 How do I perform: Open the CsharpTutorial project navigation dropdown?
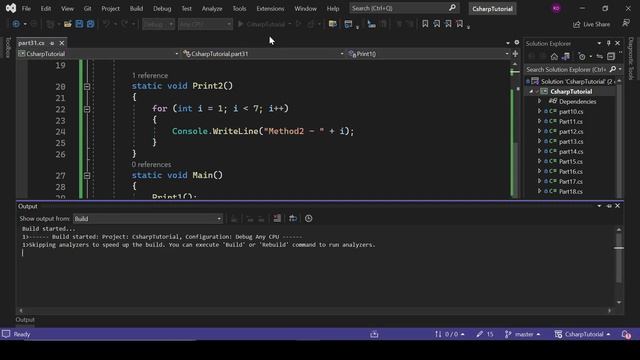tap(98, 53)
